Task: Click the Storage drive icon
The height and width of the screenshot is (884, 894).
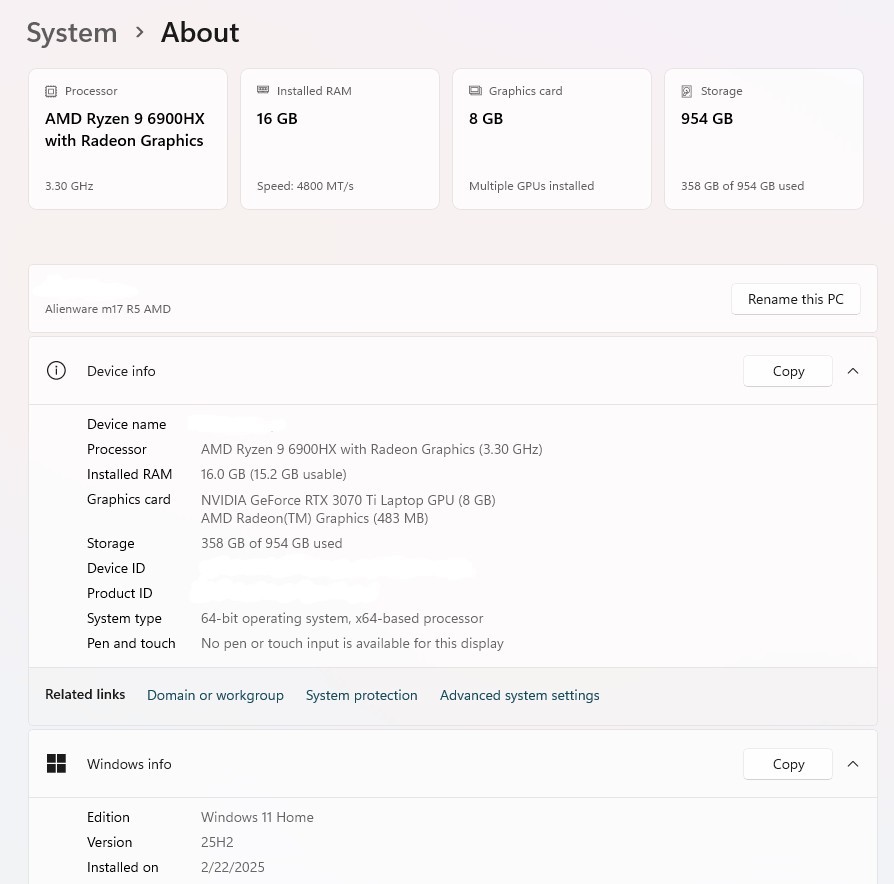Action: click(x=687, y=91)
